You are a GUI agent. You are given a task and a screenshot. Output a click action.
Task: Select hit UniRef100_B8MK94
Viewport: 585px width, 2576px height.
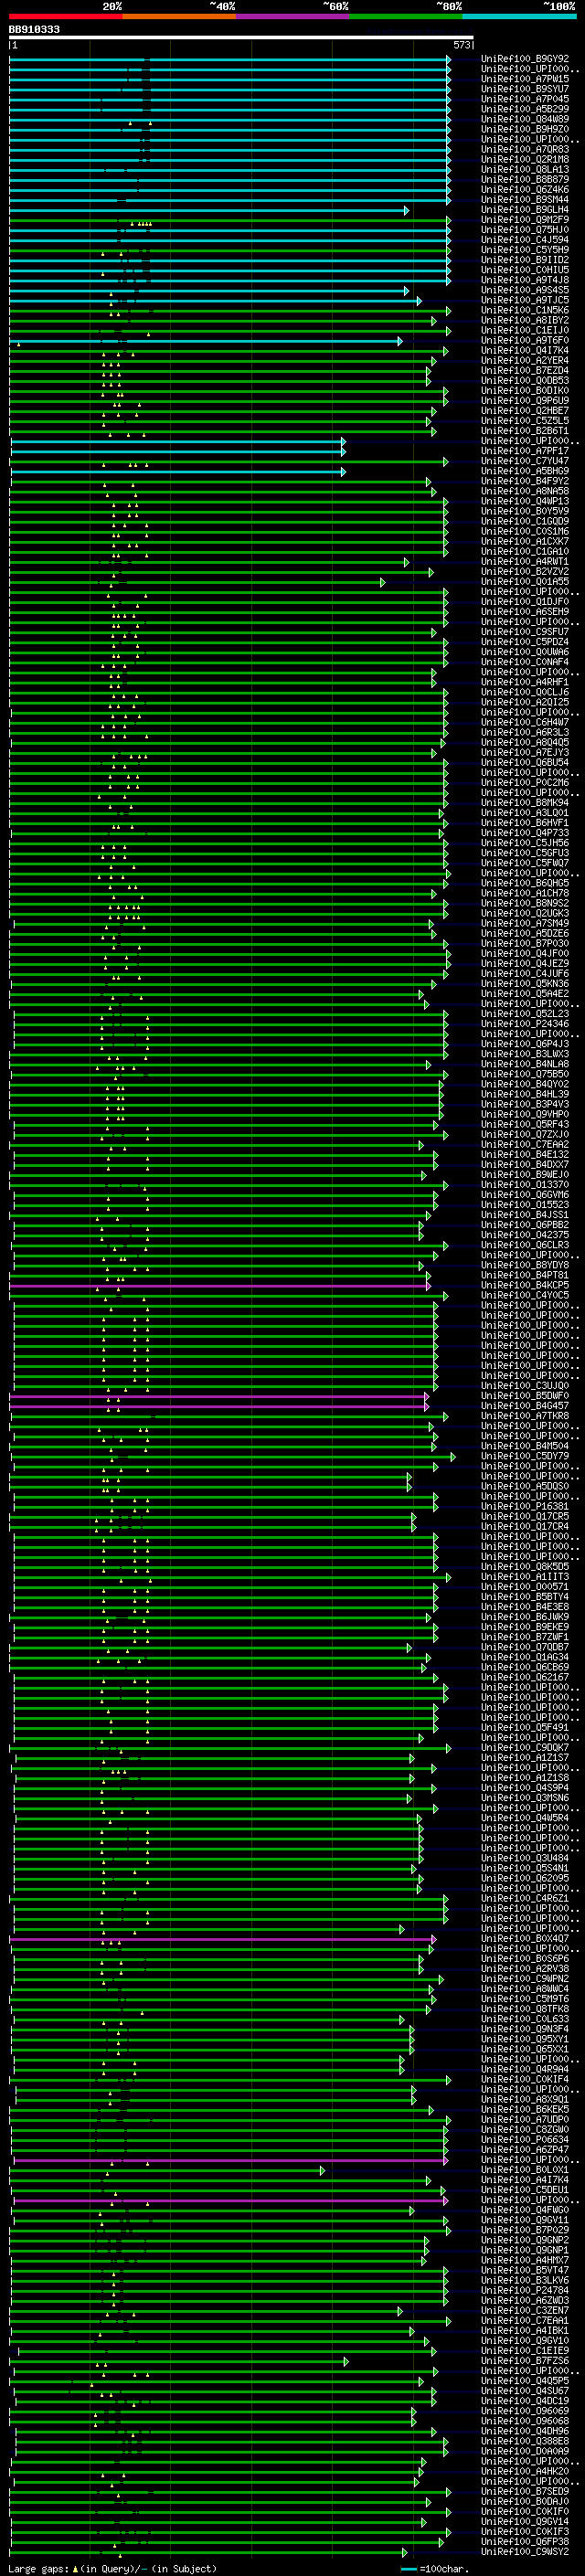[525, 803]
